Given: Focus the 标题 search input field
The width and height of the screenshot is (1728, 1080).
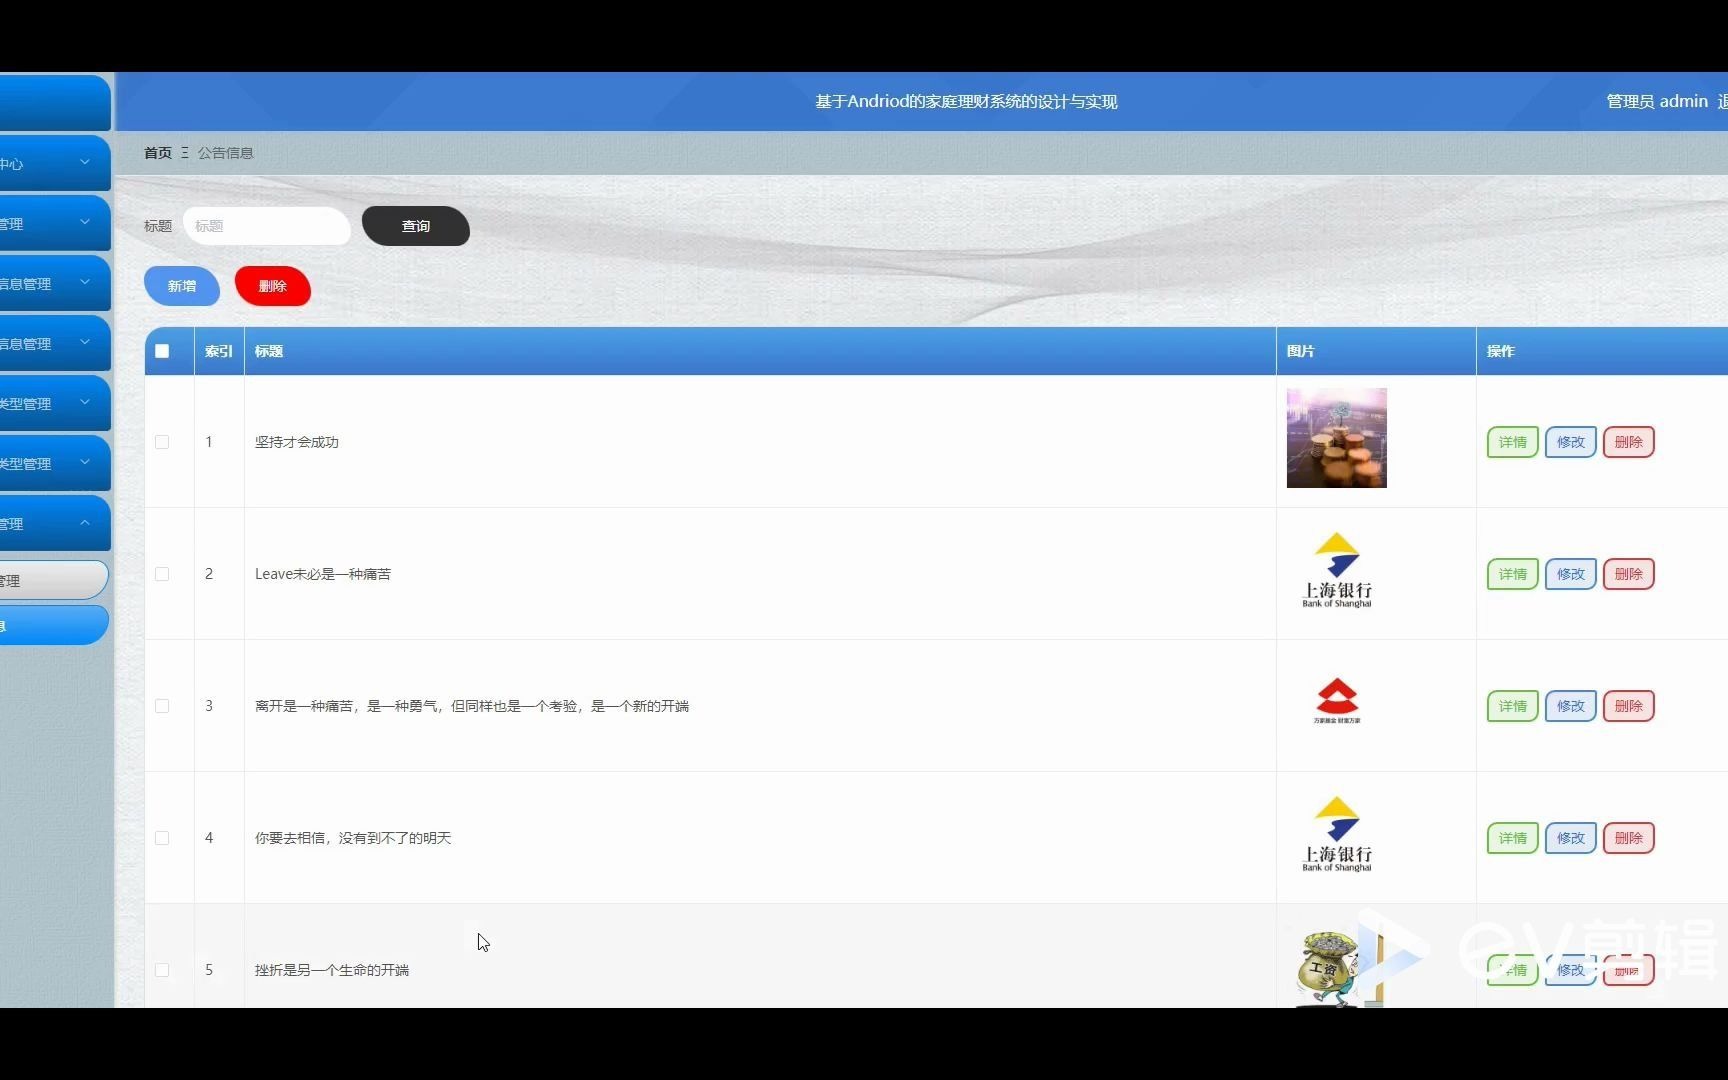Looking at the screenshot, I should coord(267,226).
